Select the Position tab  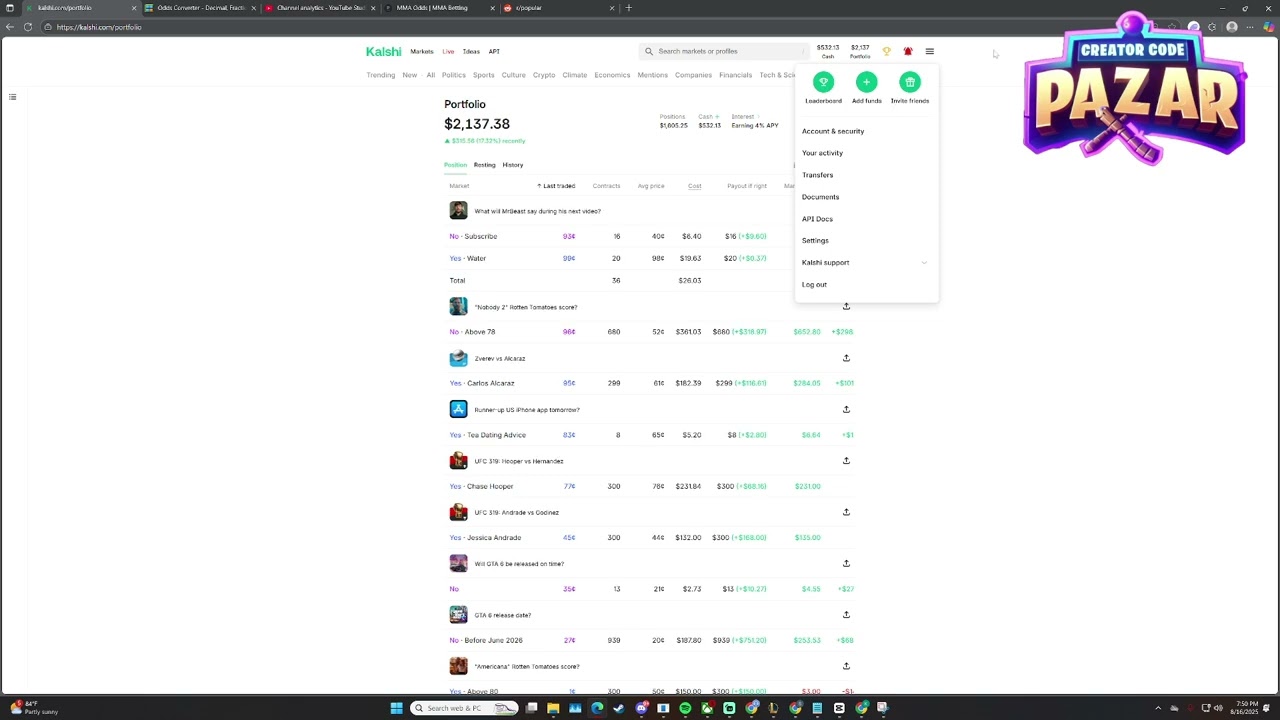pyautogui.click(x=455, y=165)
